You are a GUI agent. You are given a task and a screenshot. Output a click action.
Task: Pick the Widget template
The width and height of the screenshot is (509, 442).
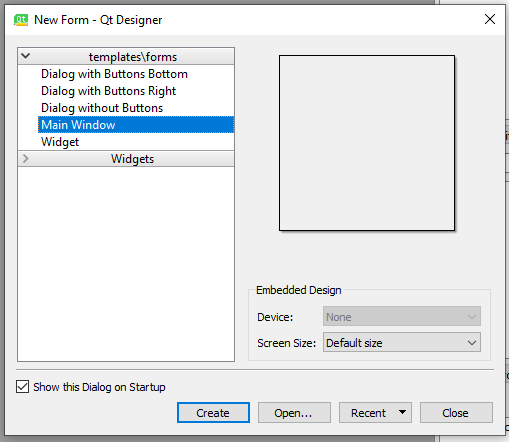pos(60,142)
